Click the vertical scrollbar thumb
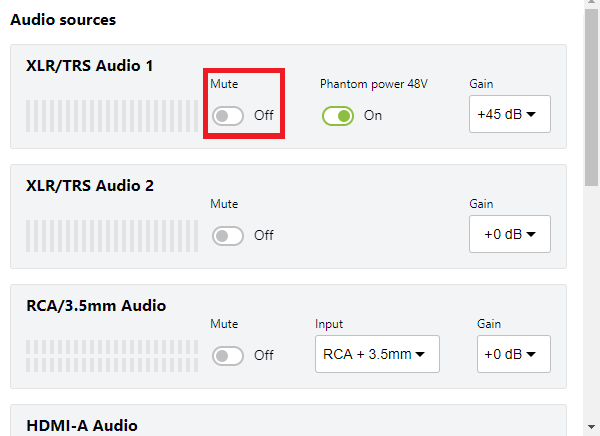Screen dimensions: 600x436 [x=592, y=100]
